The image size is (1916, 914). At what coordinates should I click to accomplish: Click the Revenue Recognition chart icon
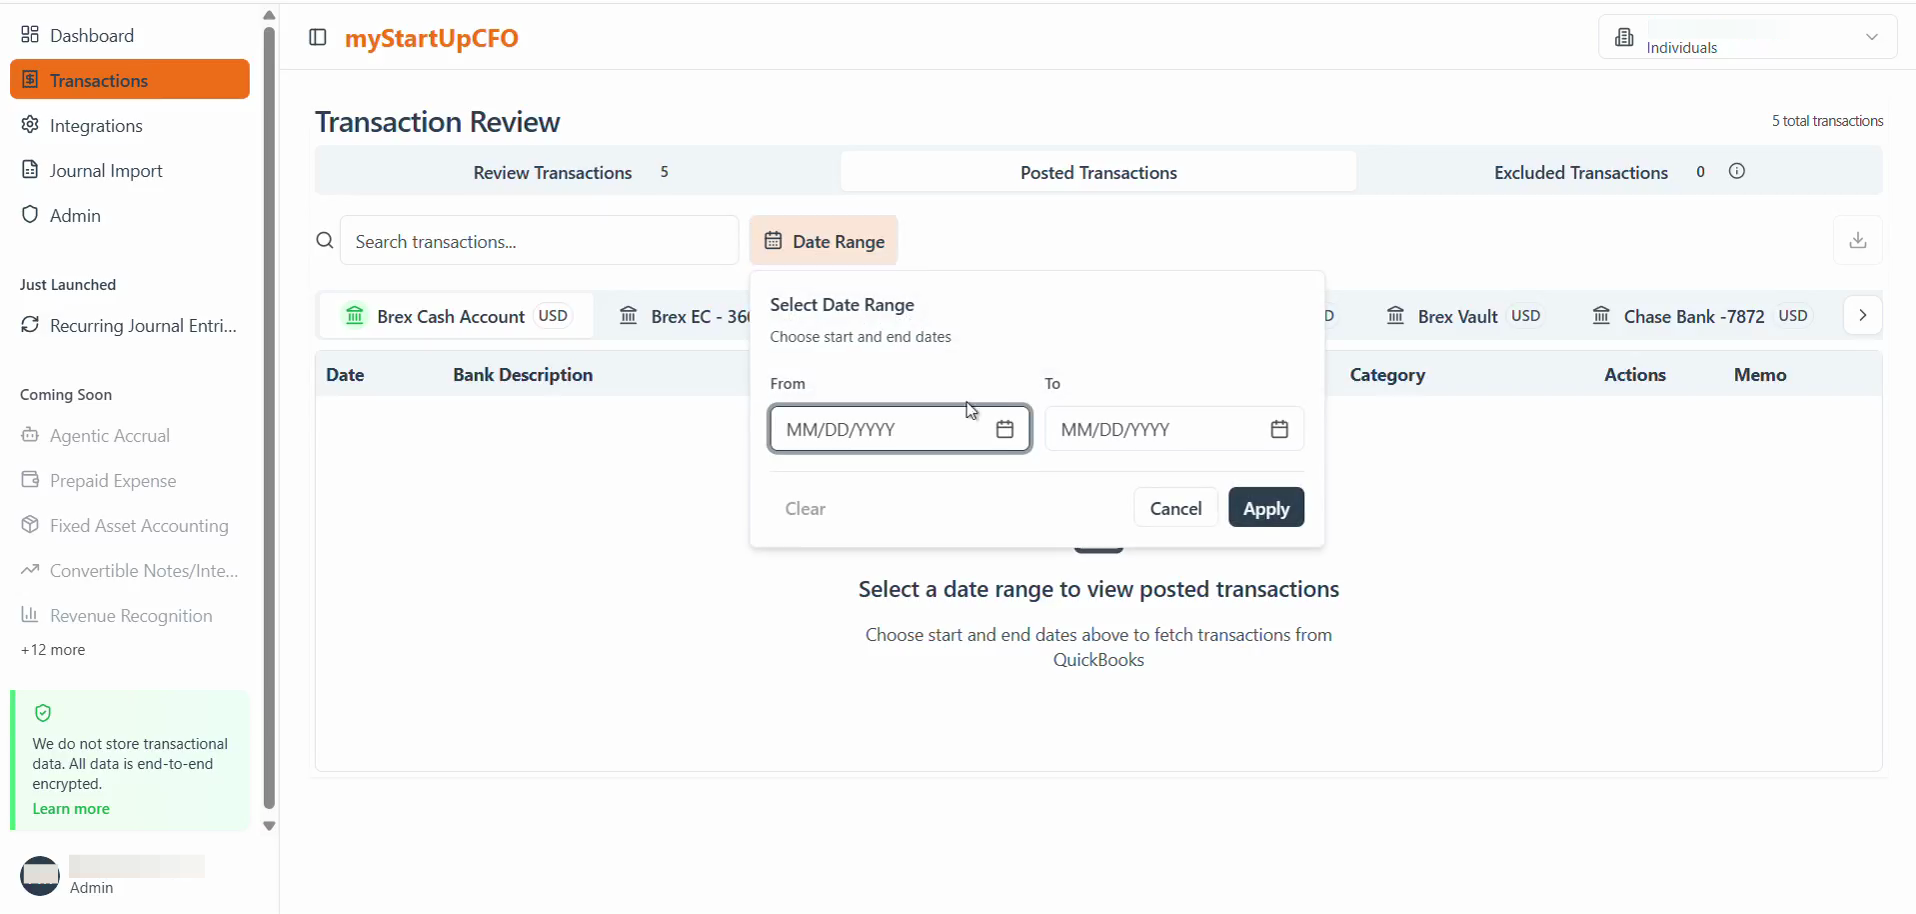point(30,615)
